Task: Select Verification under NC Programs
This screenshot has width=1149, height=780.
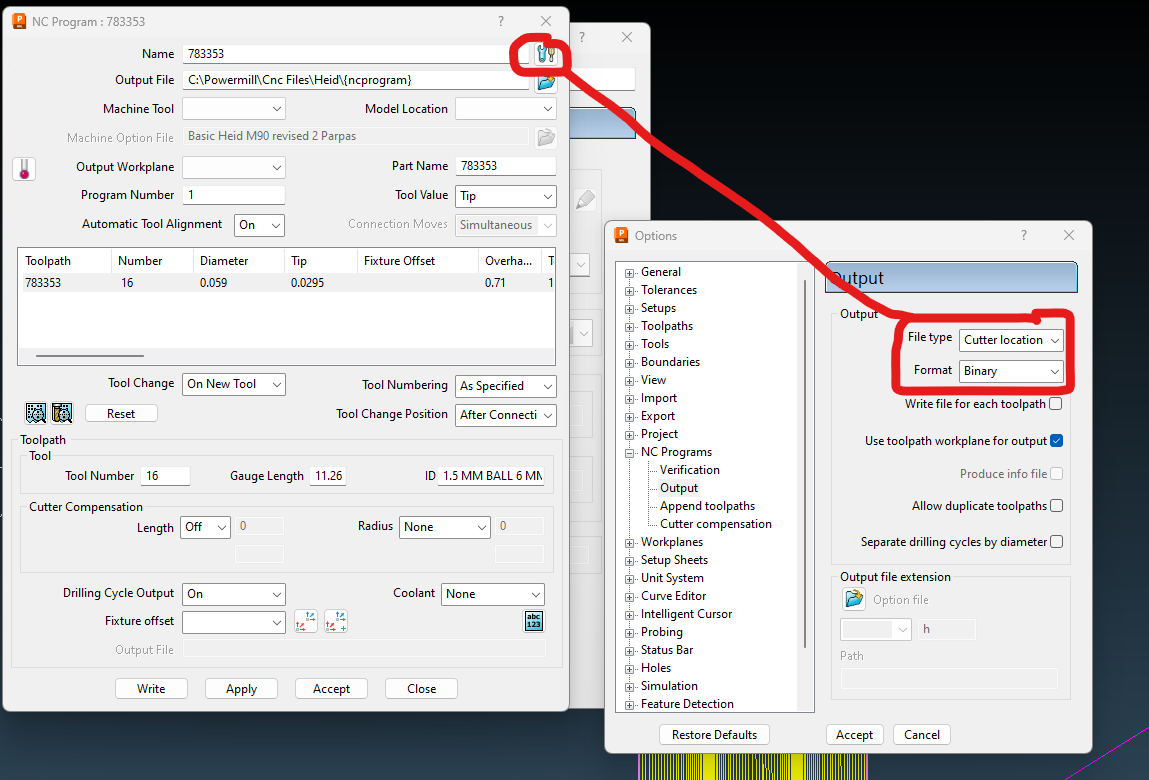Action: click(687, 469)
